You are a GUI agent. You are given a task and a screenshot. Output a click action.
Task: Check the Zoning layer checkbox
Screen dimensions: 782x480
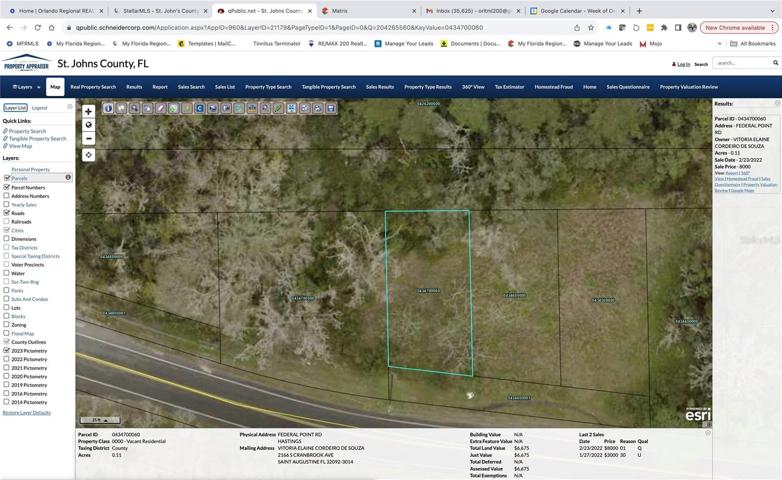click(6, 325)
